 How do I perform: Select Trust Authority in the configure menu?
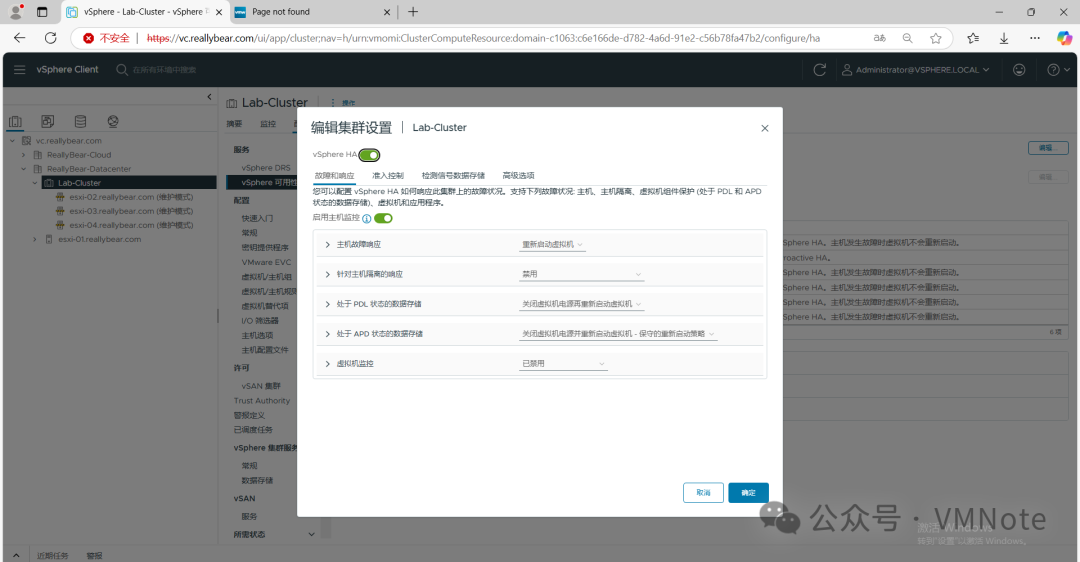[262, 401]
